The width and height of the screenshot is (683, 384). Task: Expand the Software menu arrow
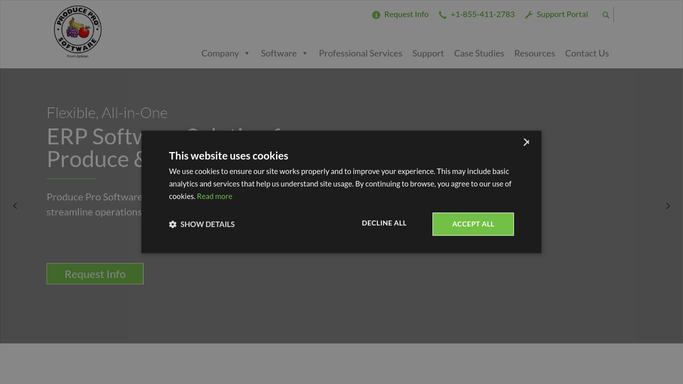305,54
